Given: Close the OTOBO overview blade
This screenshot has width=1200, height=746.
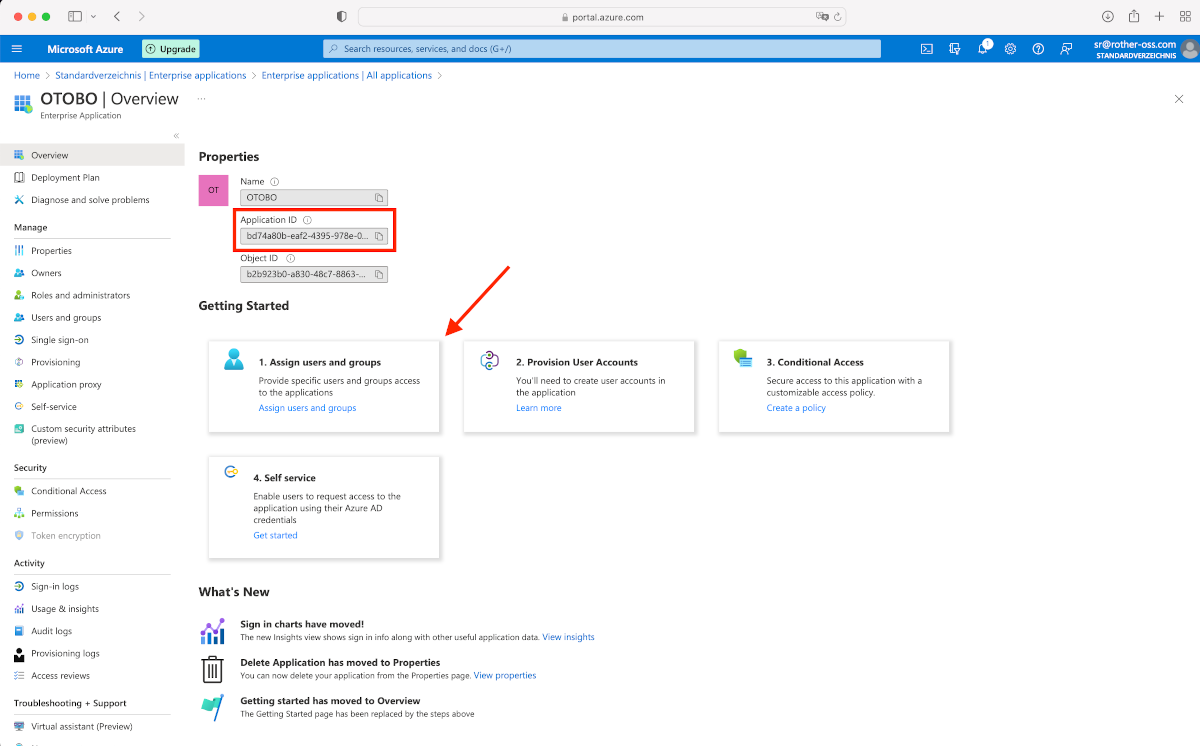Looking at the screenshot, I should click(x=1178, y=99).
